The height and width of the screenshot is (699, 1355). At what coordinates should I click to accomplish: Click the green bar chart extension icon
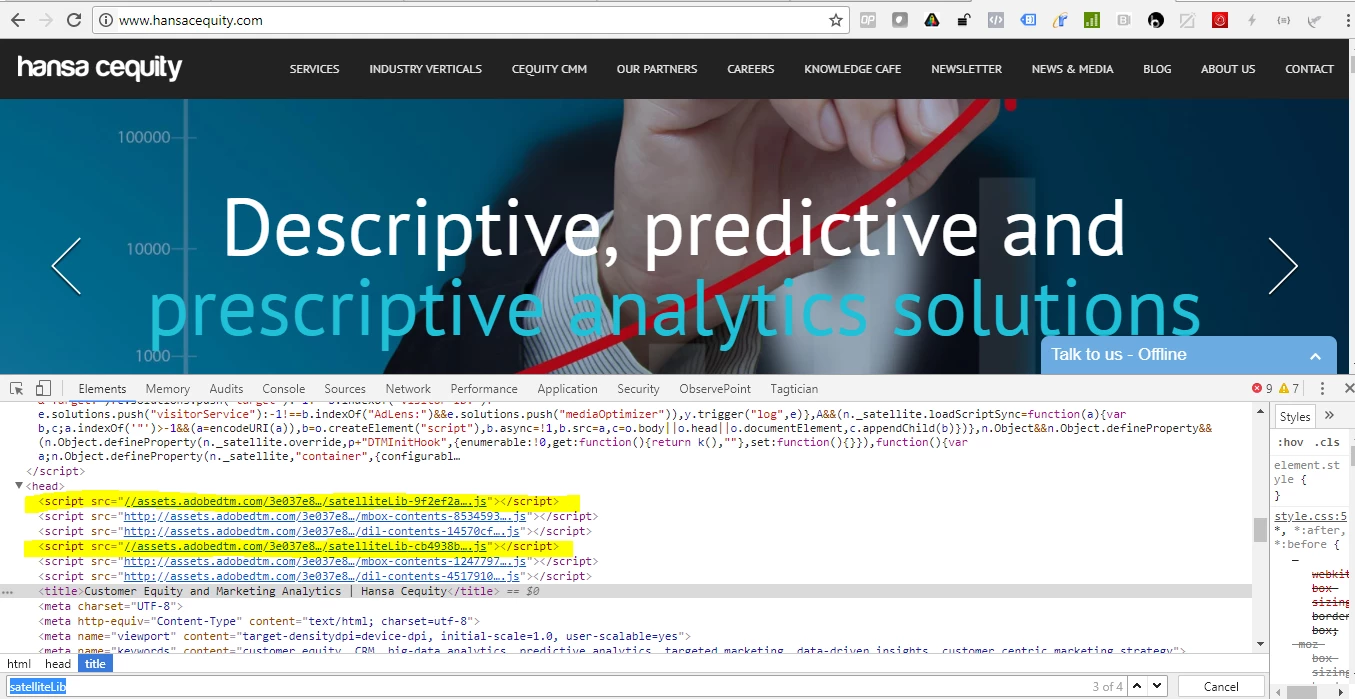1092,20
